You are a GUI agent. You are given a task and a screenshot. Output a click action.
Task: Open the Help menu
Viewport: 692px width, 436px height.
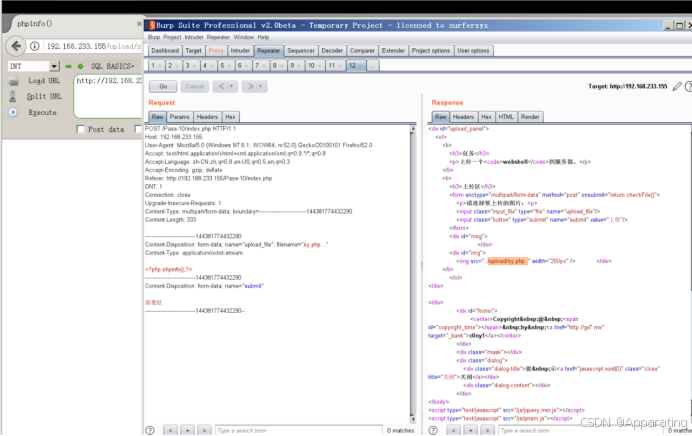pos(263,37)
